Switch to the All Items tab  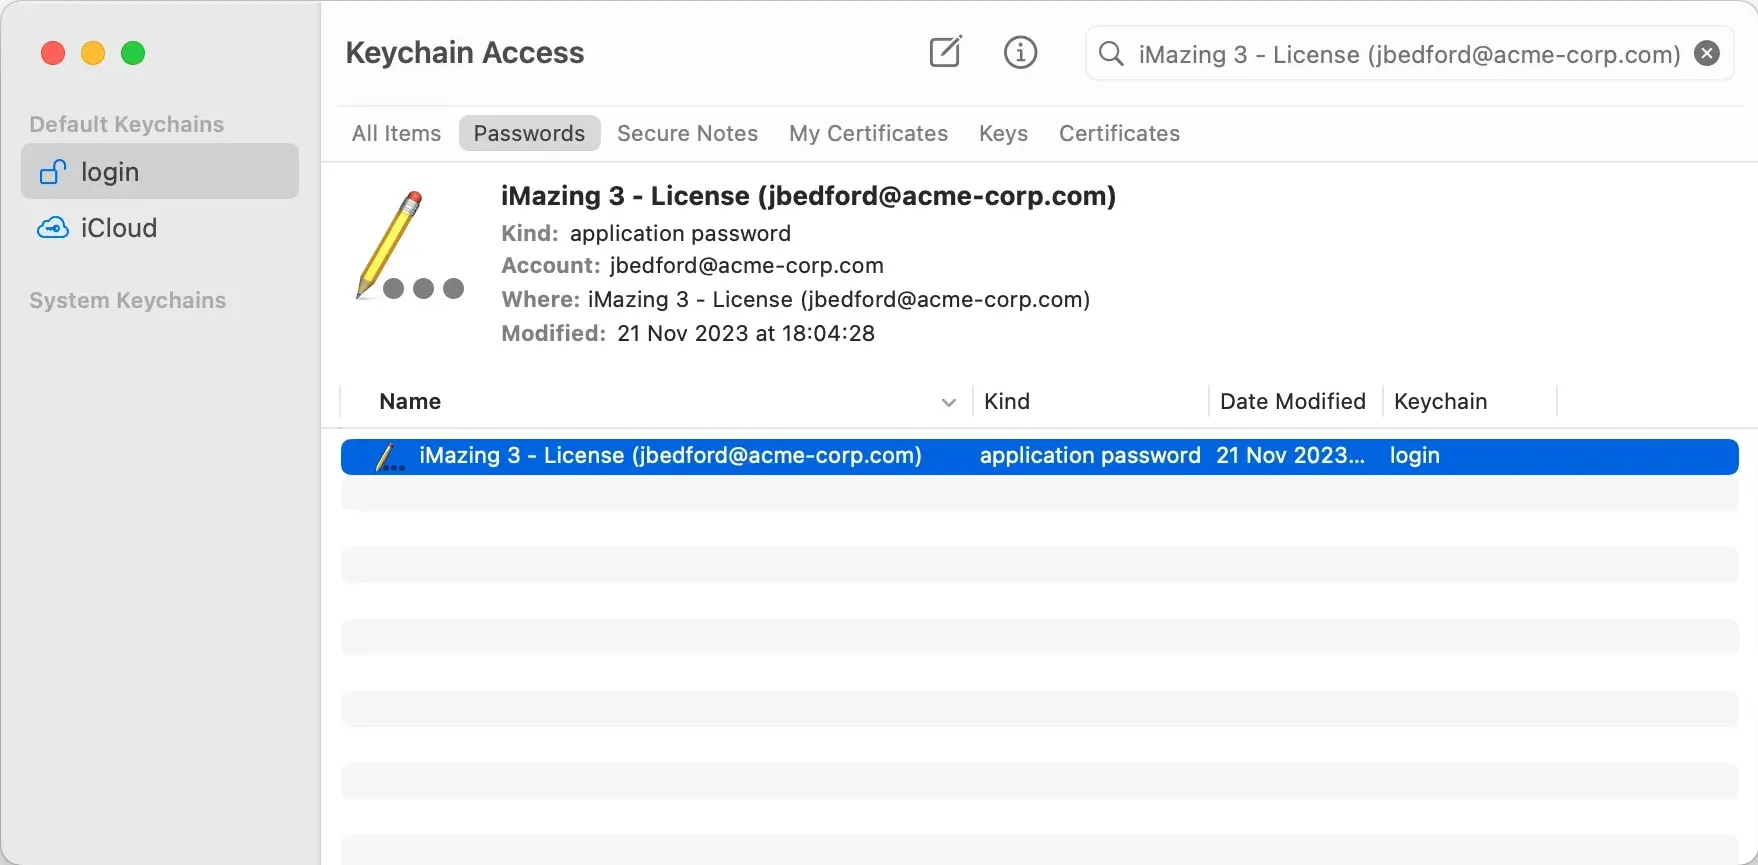coord(396,133)
